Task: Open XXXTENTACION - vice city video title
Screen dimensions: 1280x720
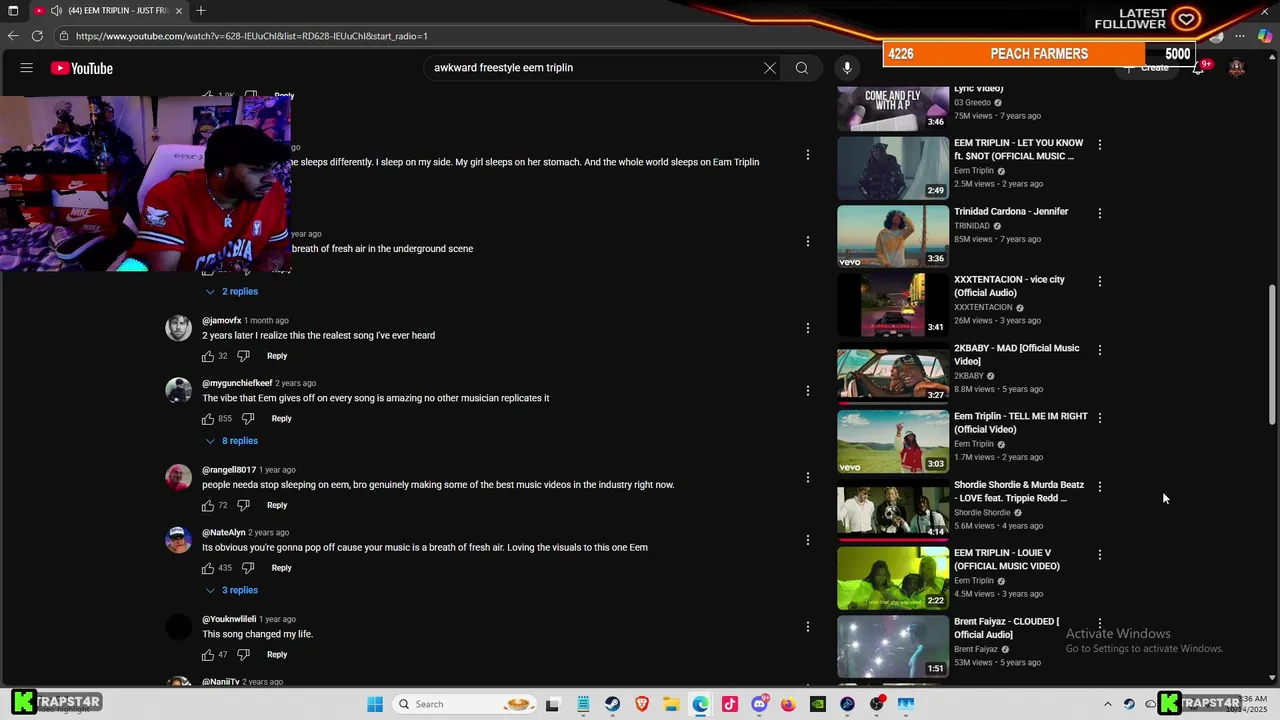Action: 1010,286
